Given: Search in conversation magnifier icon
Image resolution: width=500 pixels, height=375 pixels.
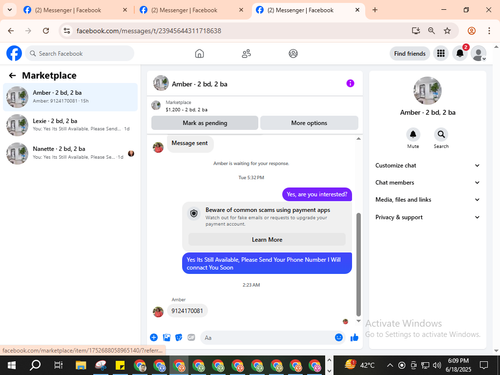Looking at the screenshot, I should [441, 135].
